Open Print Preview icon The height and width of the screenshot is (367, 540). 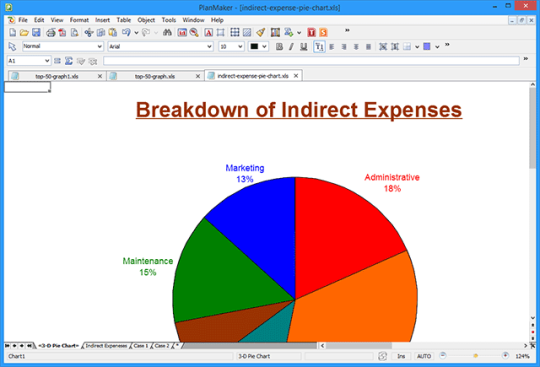[x=74, y=32]
